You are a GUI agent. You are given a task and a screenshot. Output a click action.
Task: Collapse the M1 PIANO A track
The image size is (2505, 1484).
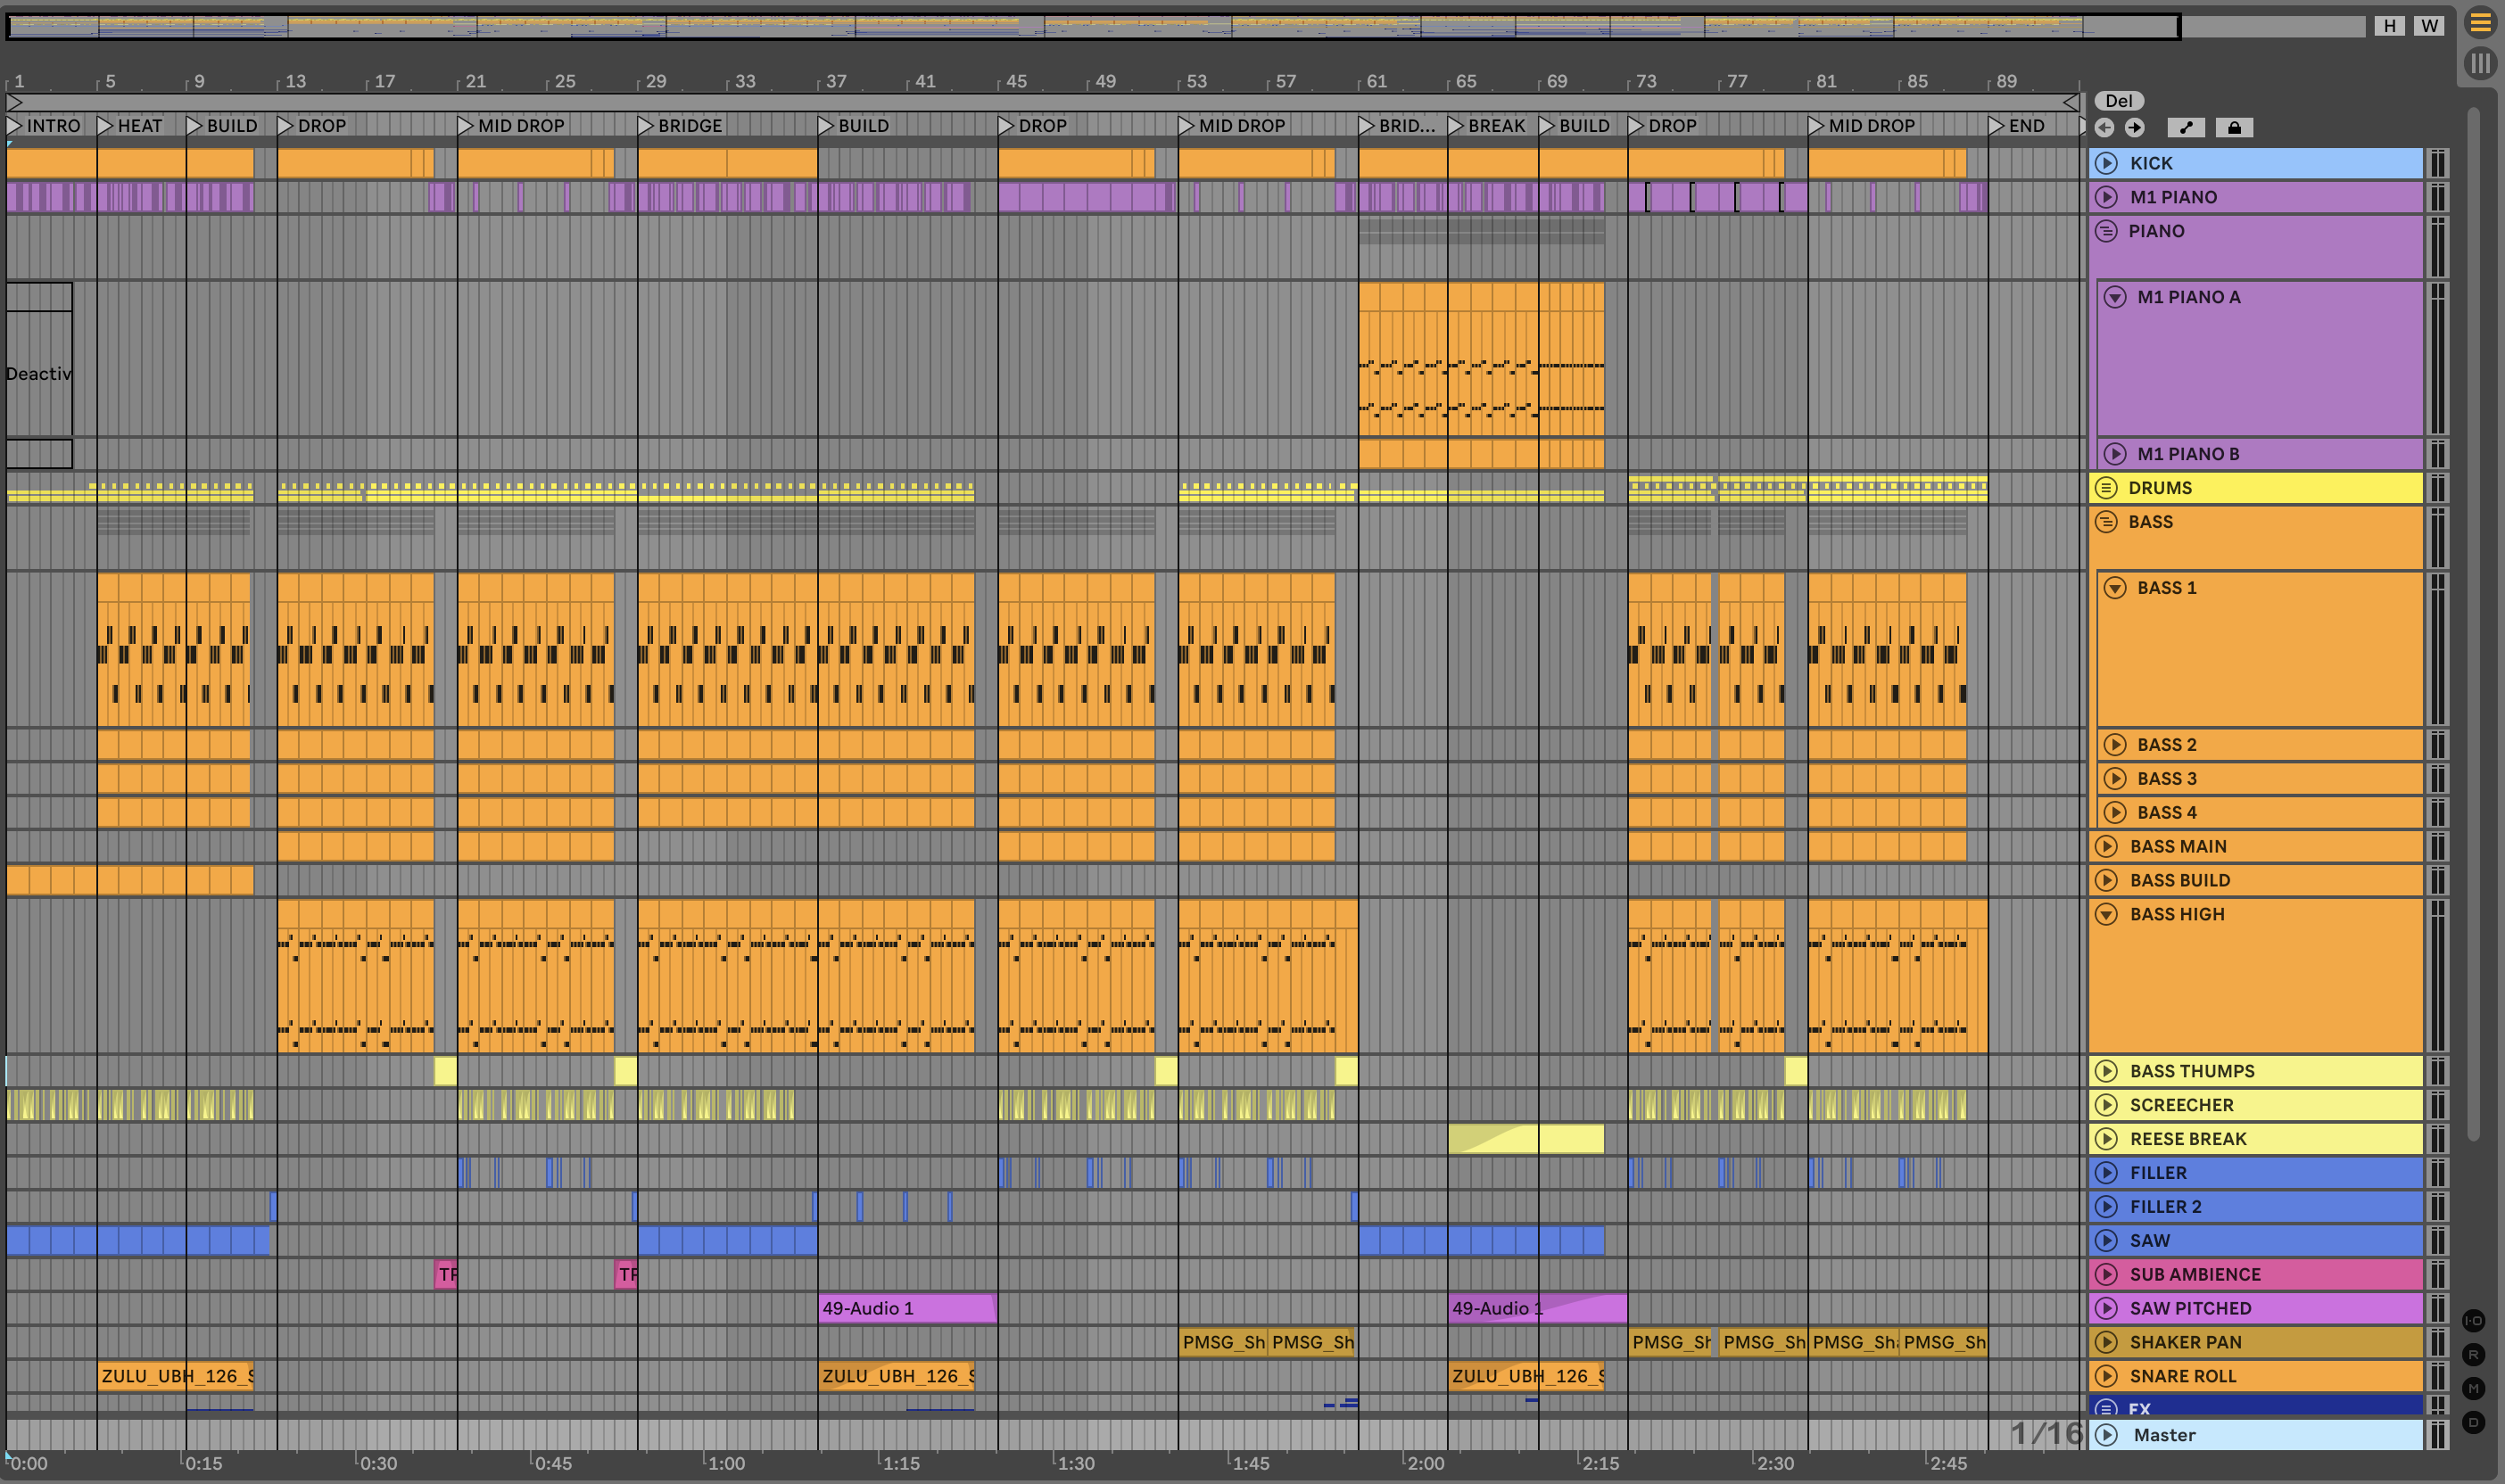[x=2114, y=297]
